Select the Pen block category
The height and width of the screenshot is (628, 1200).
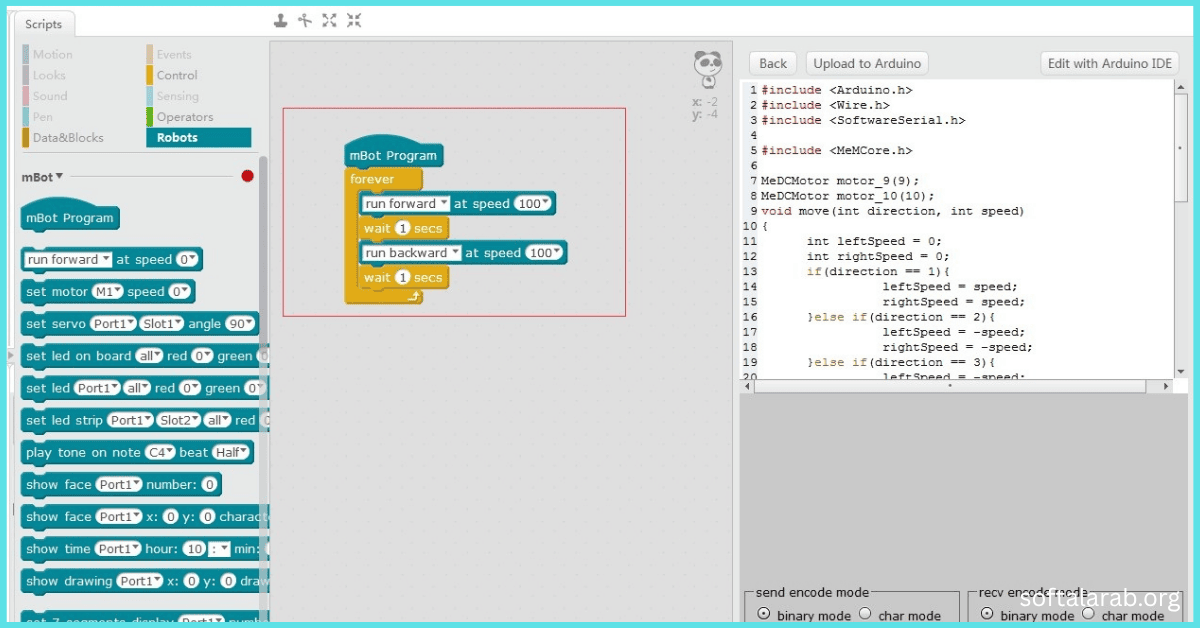click(42, 117)
